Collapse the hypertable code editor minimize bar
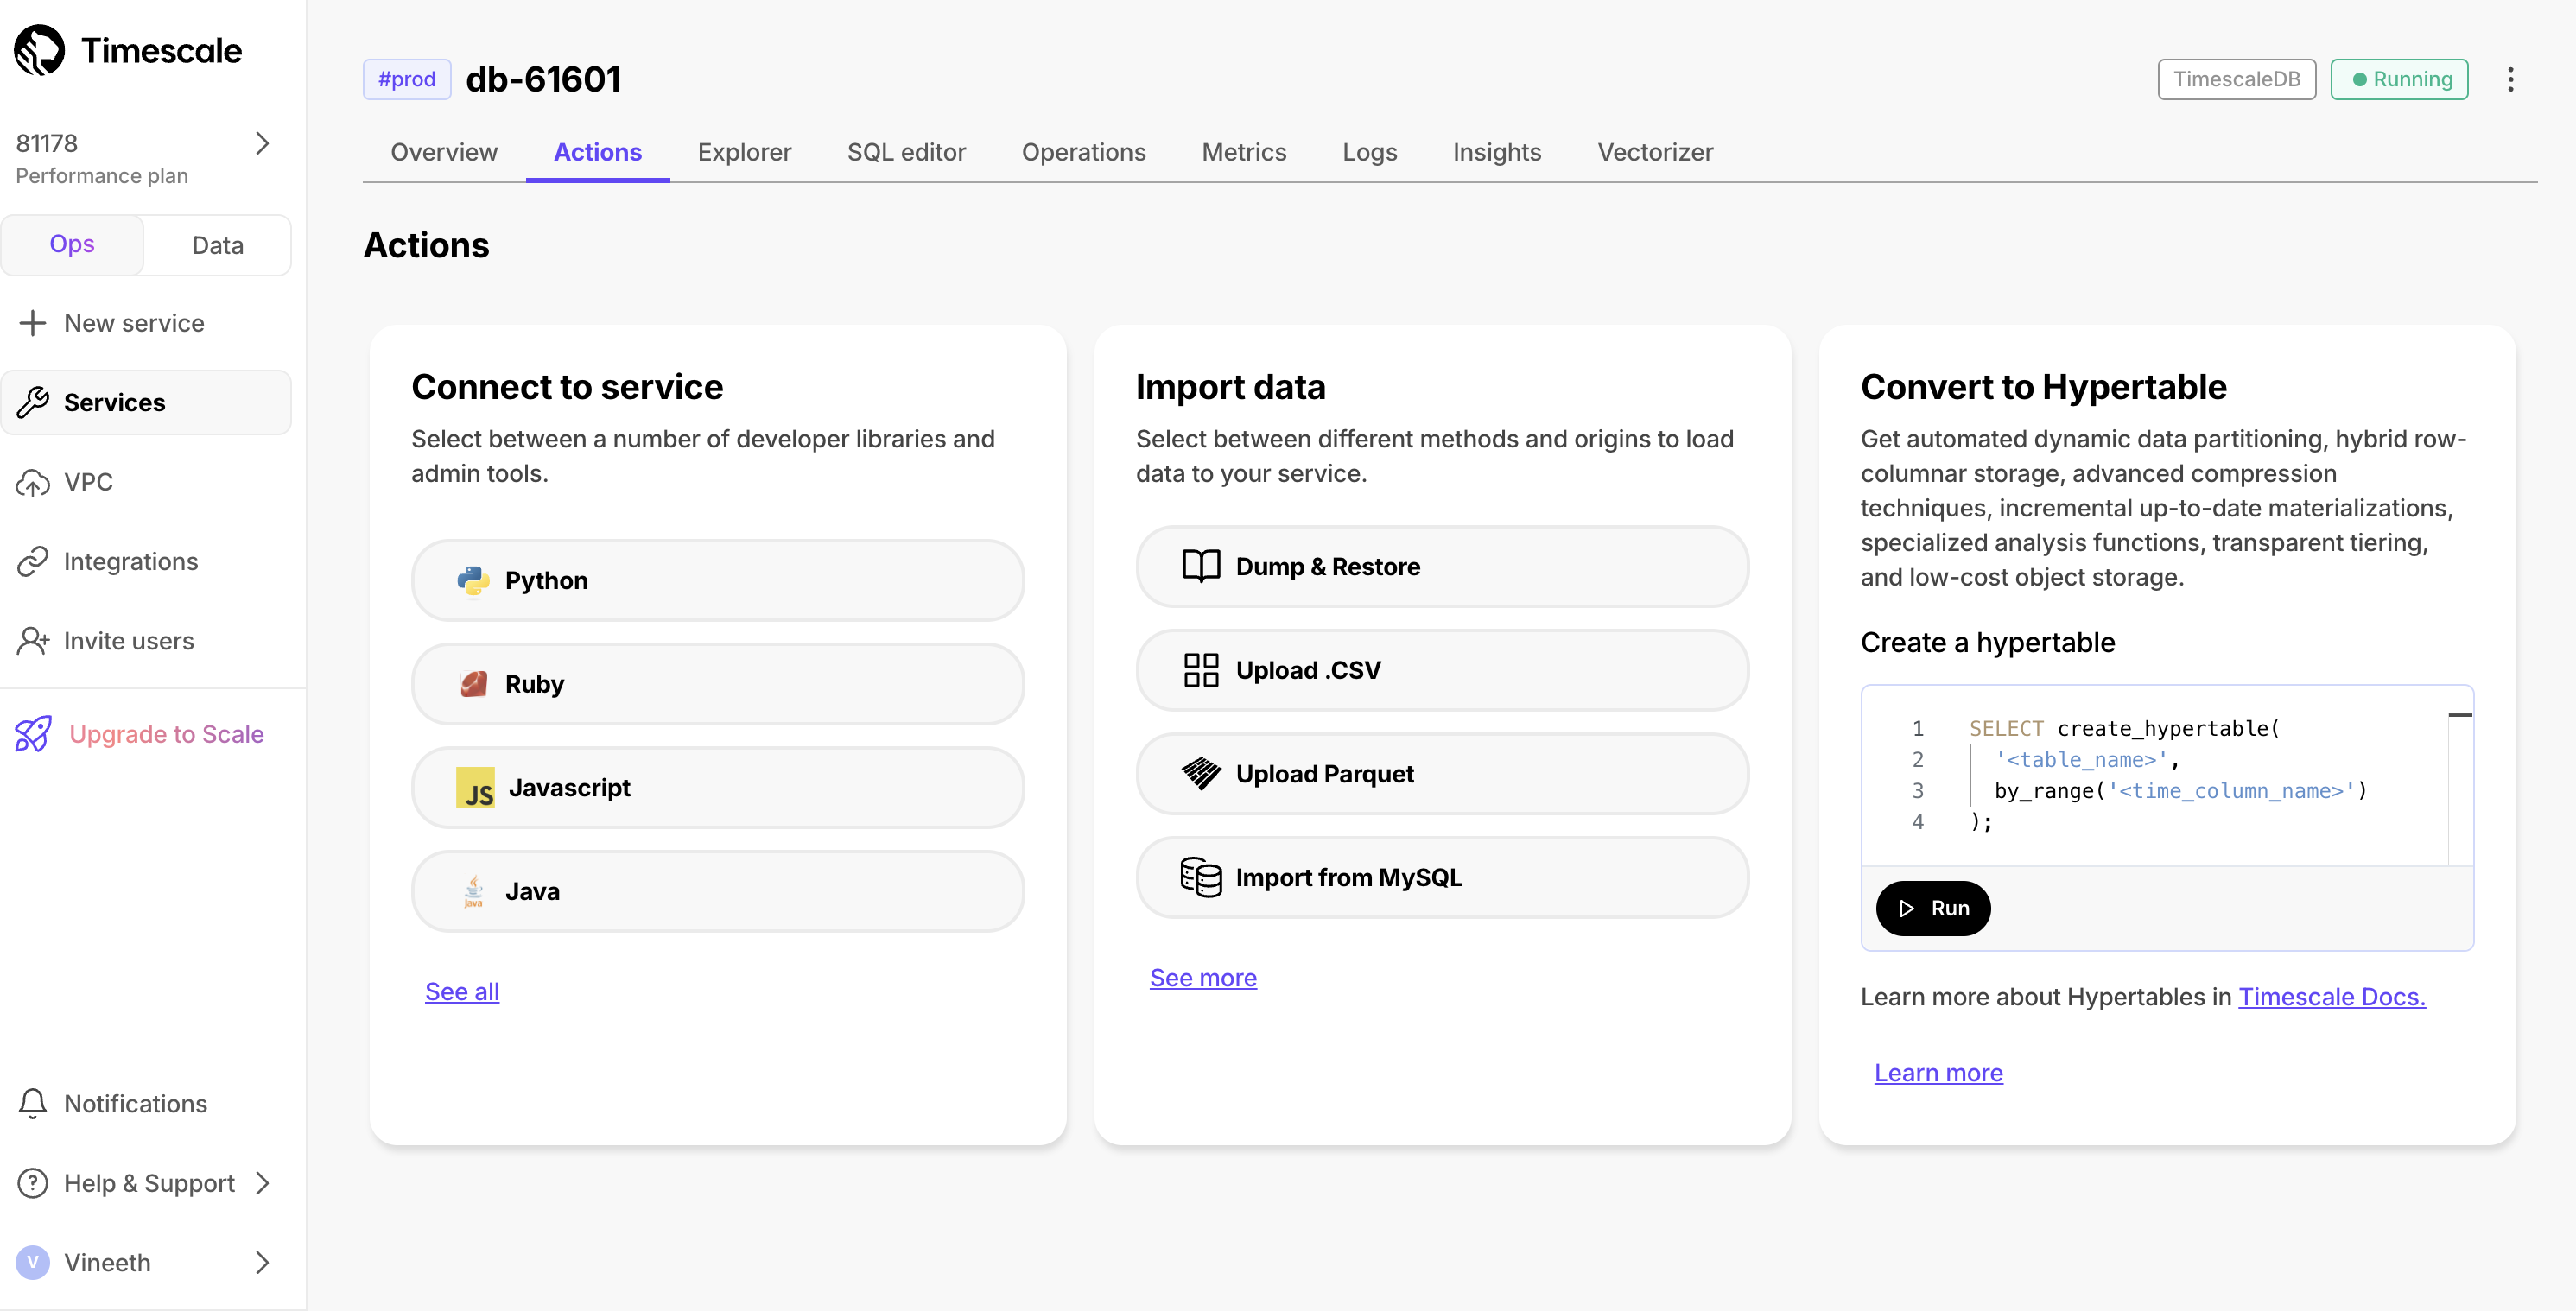The image size is (2576, 1311). [2460, 715]
